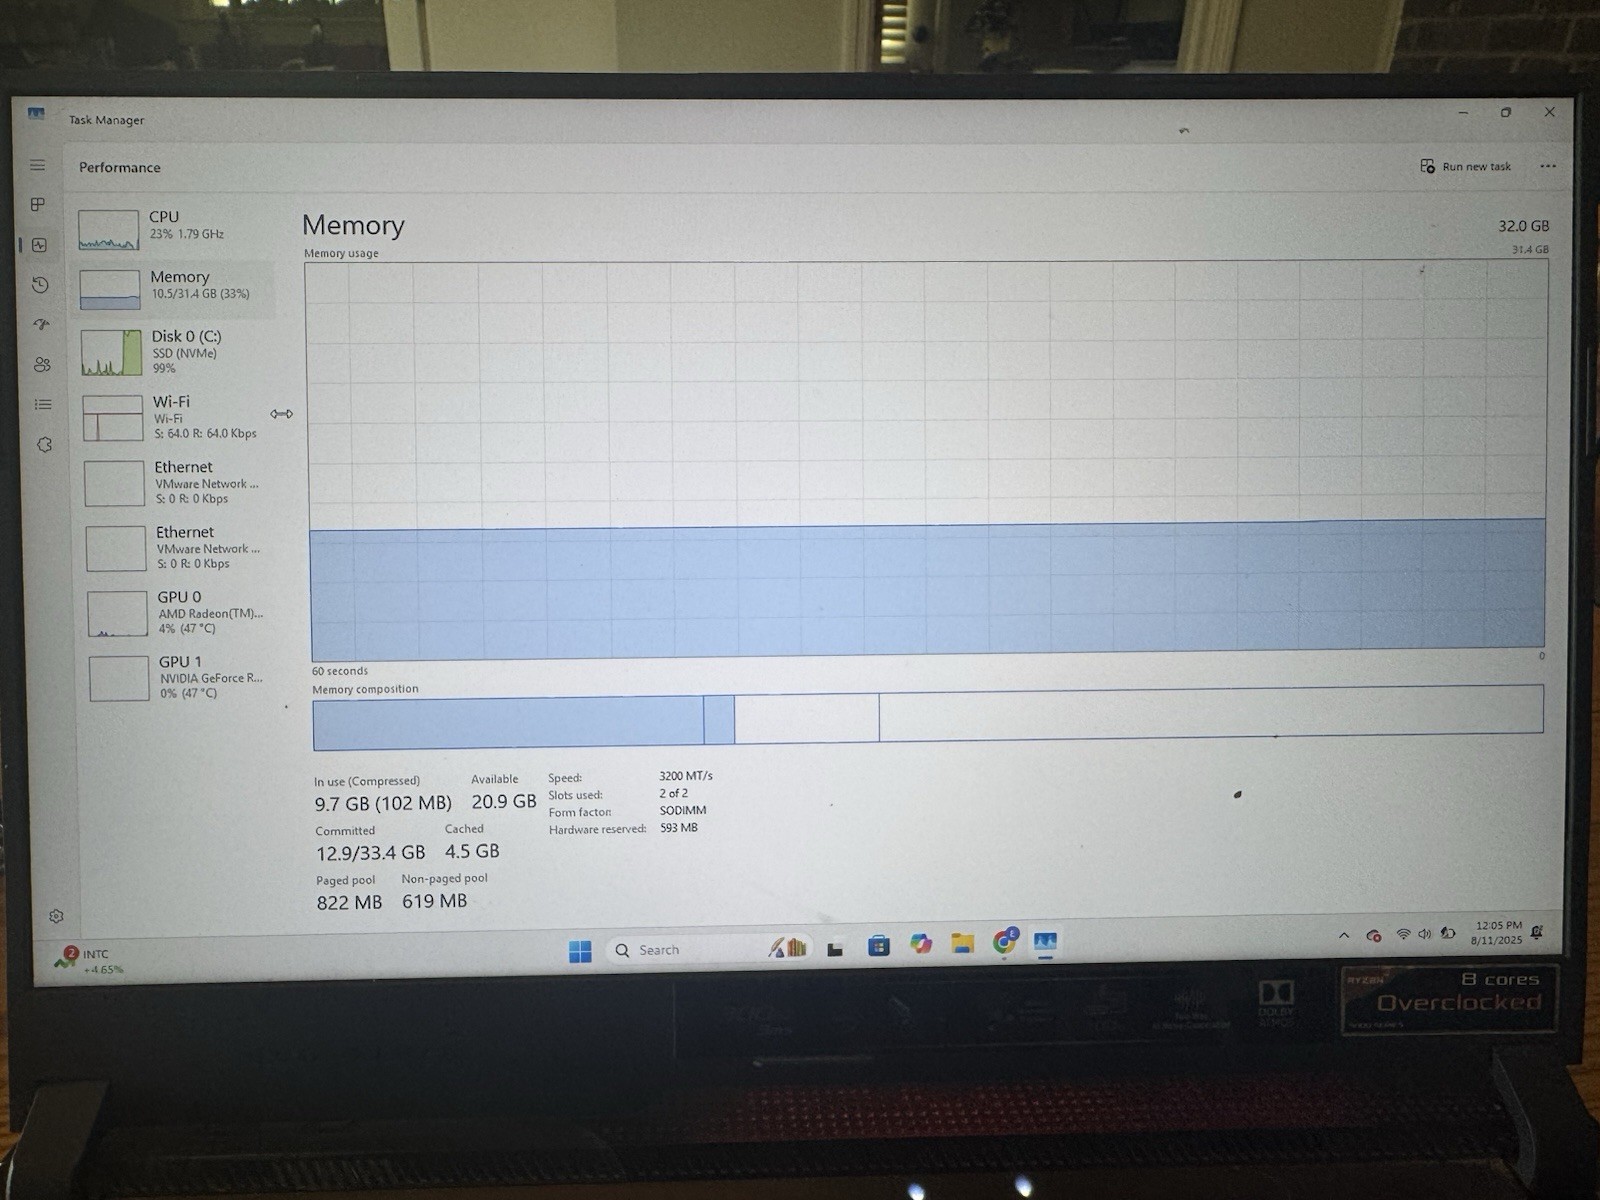The width and height of the screenshot is (1600, 1200).
Task: Select the GPU 1 NVIDIA GeForce entry
Action: (181, 677)
